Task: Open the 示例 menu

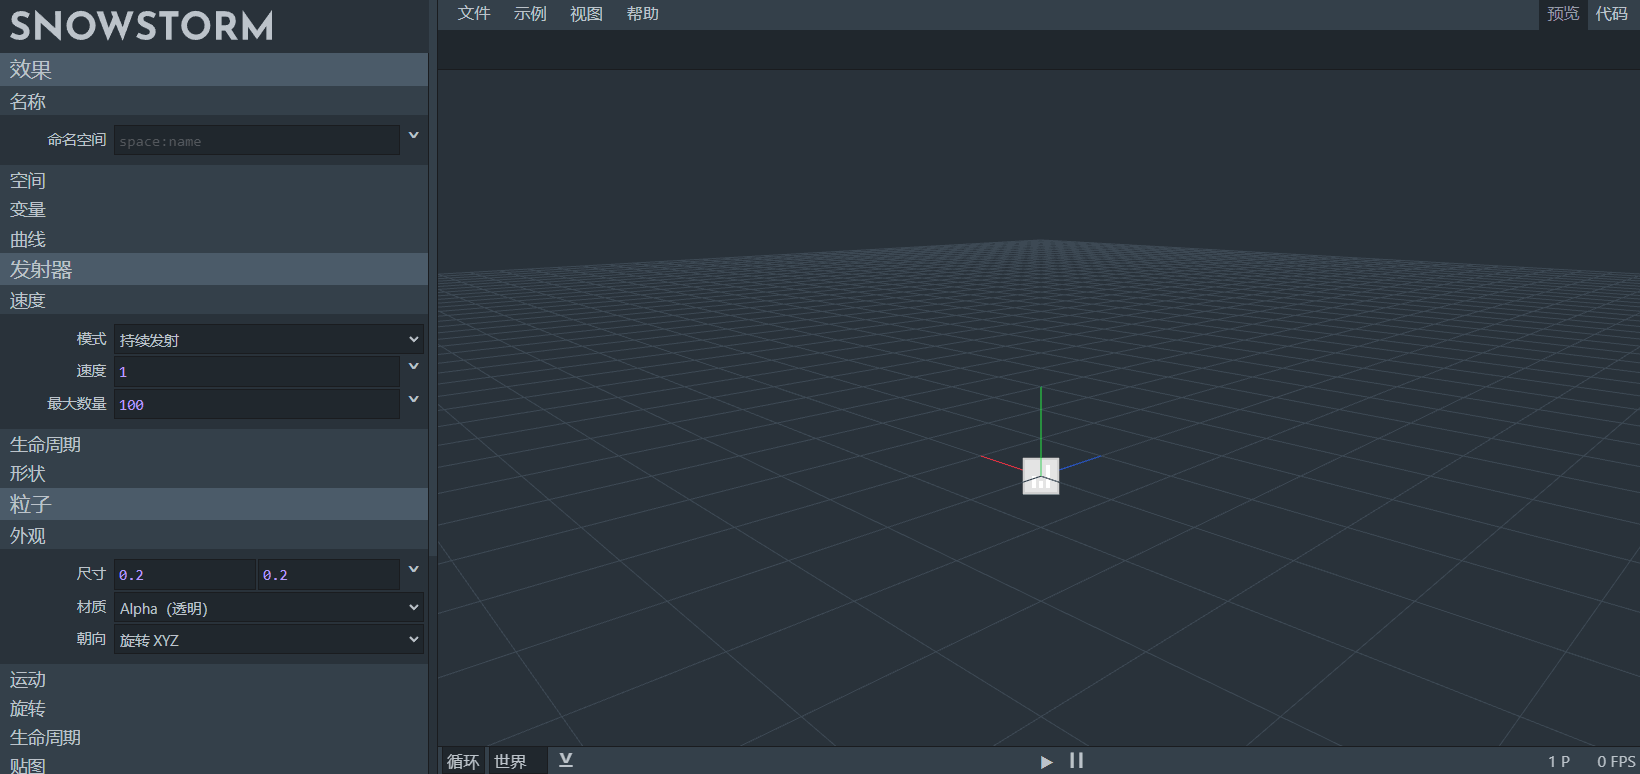Action: point(530,14)
